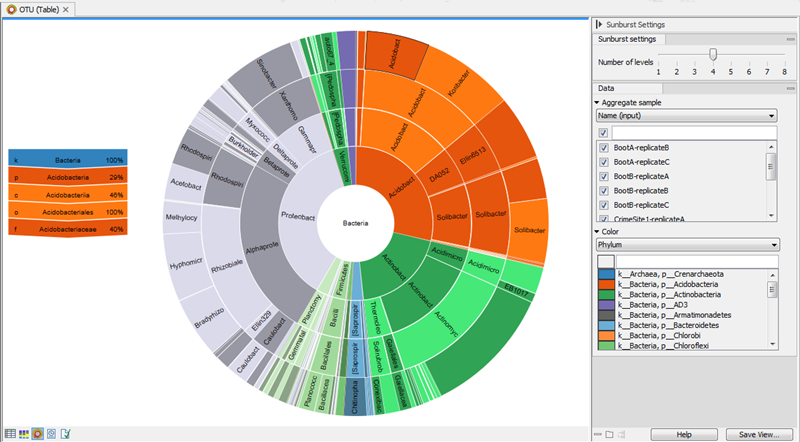Open the Phylum color dropdown
800x442 pixels.
(687, 244)
